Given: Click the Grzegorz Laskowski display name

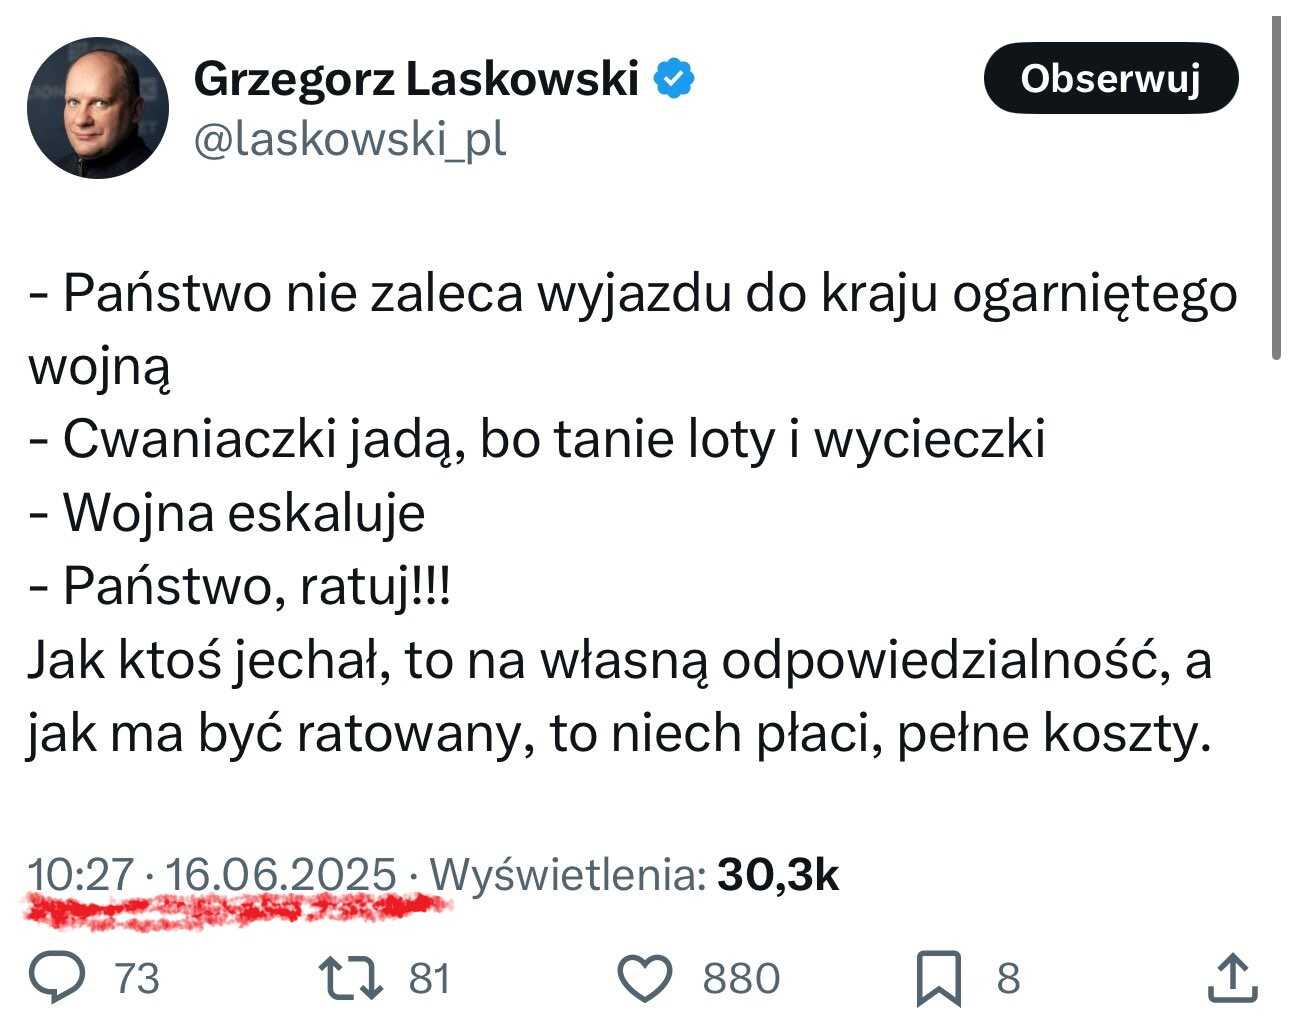Looking at the screenshot, I should pyautogui.click(x=416, y=78).
